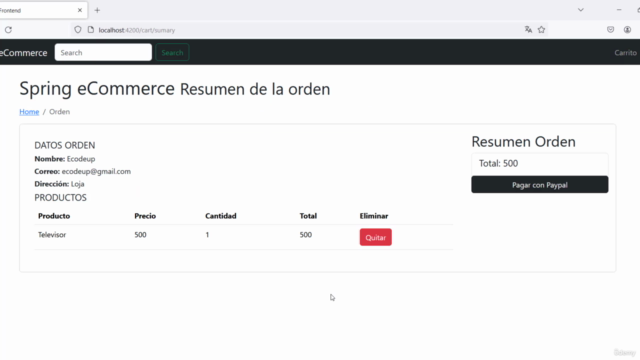The width and height of the screenshot is (640, 360).
Task: Click the address bar URL localhost:4200/cart/sumary
Action: click(x=137, y=30)
